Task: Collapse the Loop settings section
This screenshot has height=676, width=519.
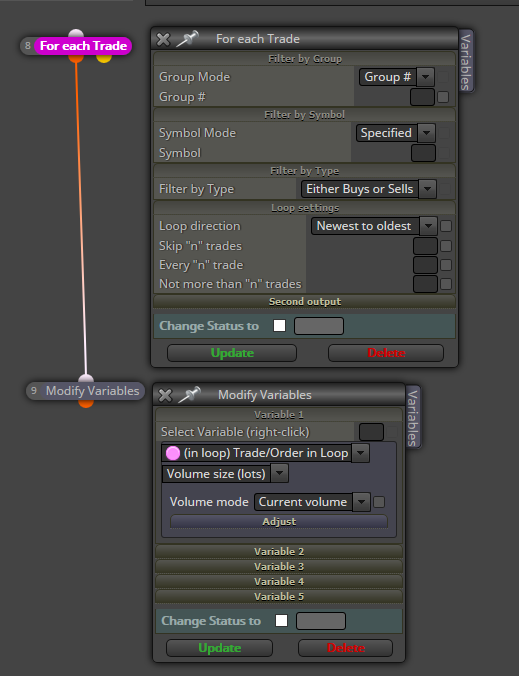Action: [304, 208]
